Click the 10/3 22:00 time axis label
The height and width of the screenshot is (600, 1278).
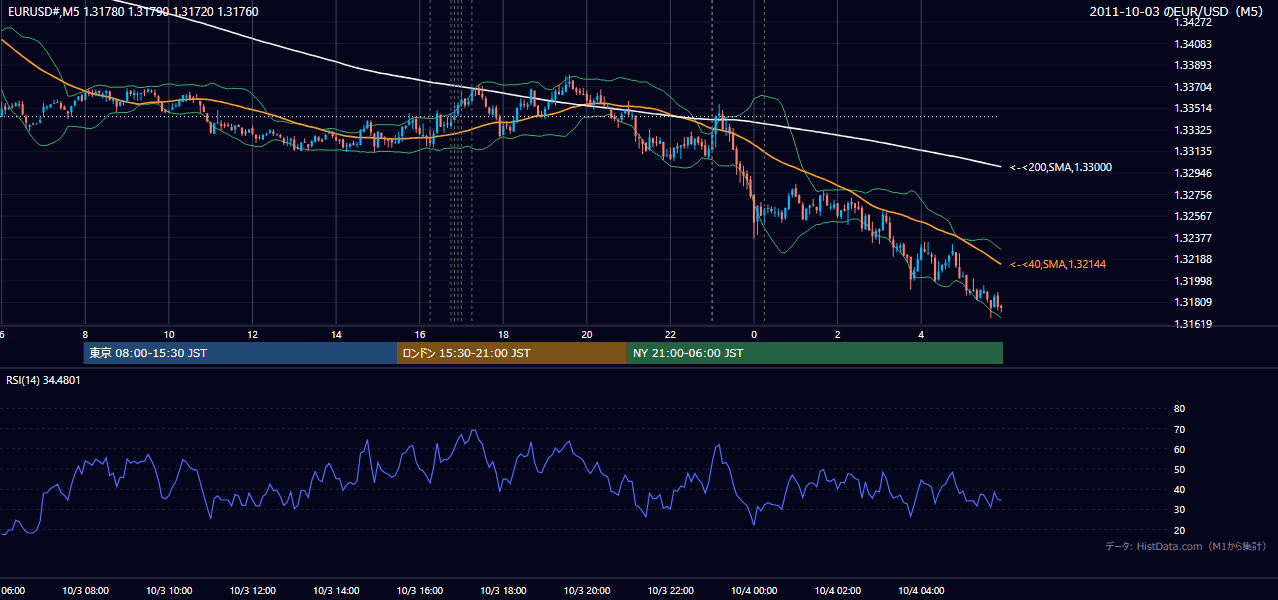pos(670,591)
